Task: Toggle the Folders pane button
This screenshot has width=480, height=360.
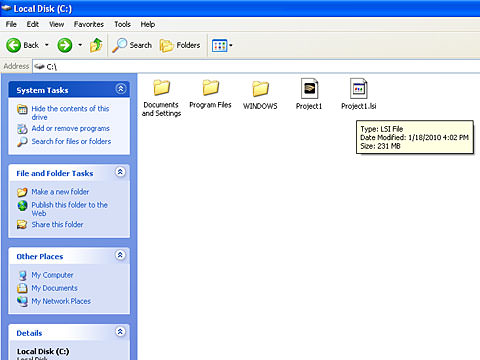Action: click(x=180, y=45)
